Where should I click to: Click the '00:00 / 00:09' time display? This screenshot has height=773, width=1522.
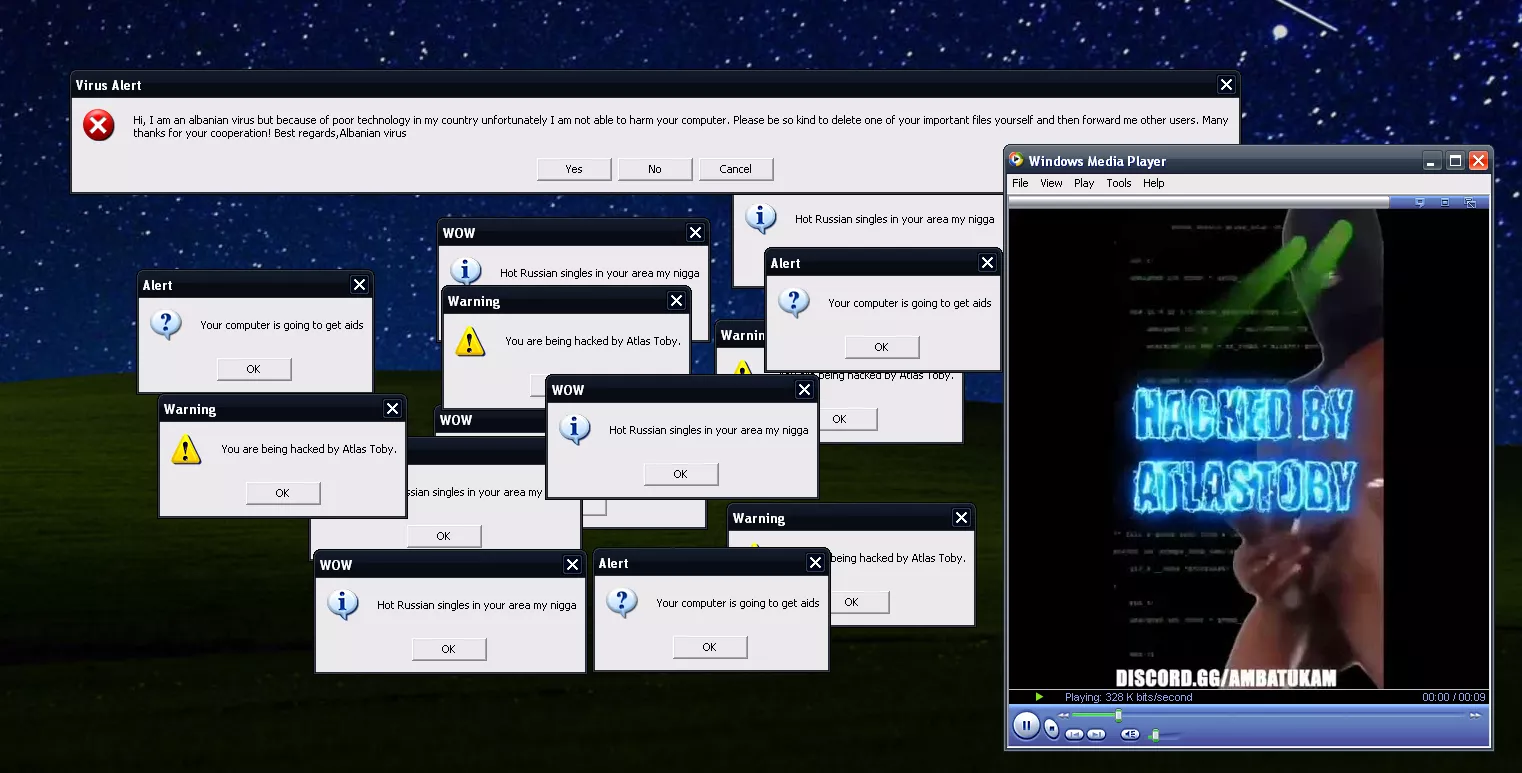(1454, 697)
